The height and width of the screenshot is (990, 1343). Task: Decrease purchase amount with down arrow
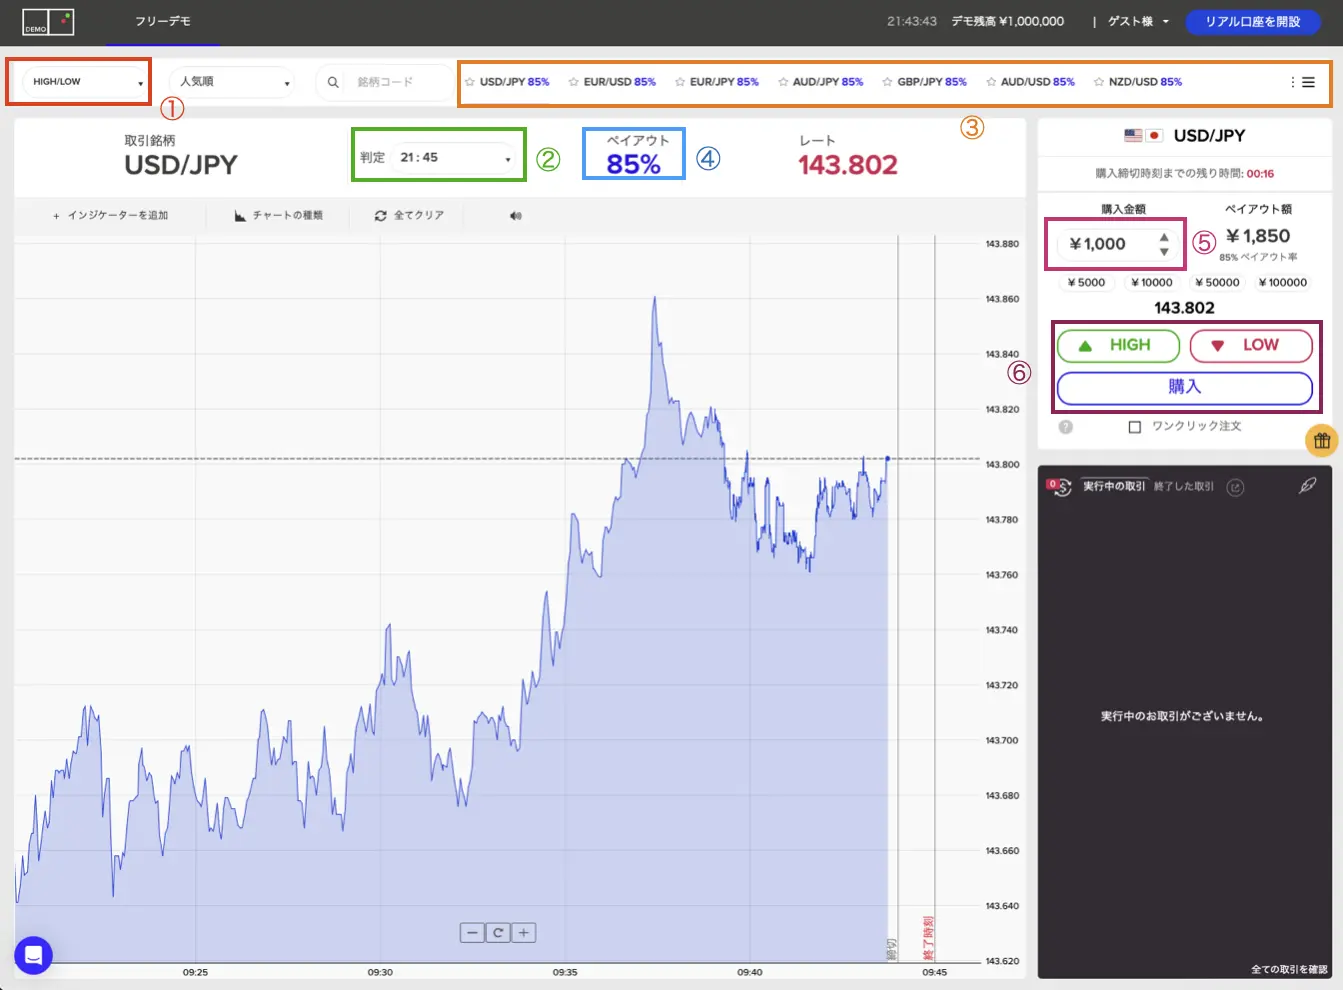click(x=1164, y=251)
